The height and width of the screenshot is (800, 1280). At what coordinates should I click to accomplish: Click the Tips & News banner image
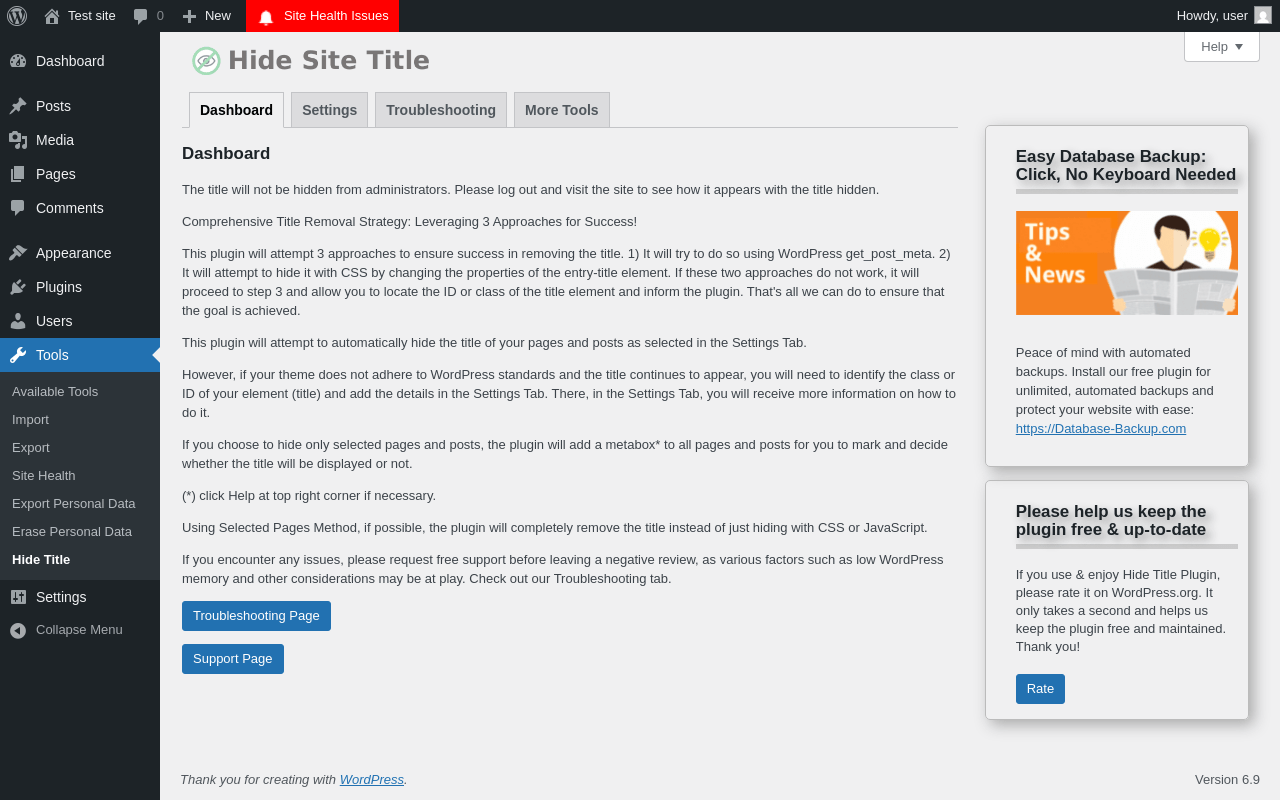pos(1127,263)
